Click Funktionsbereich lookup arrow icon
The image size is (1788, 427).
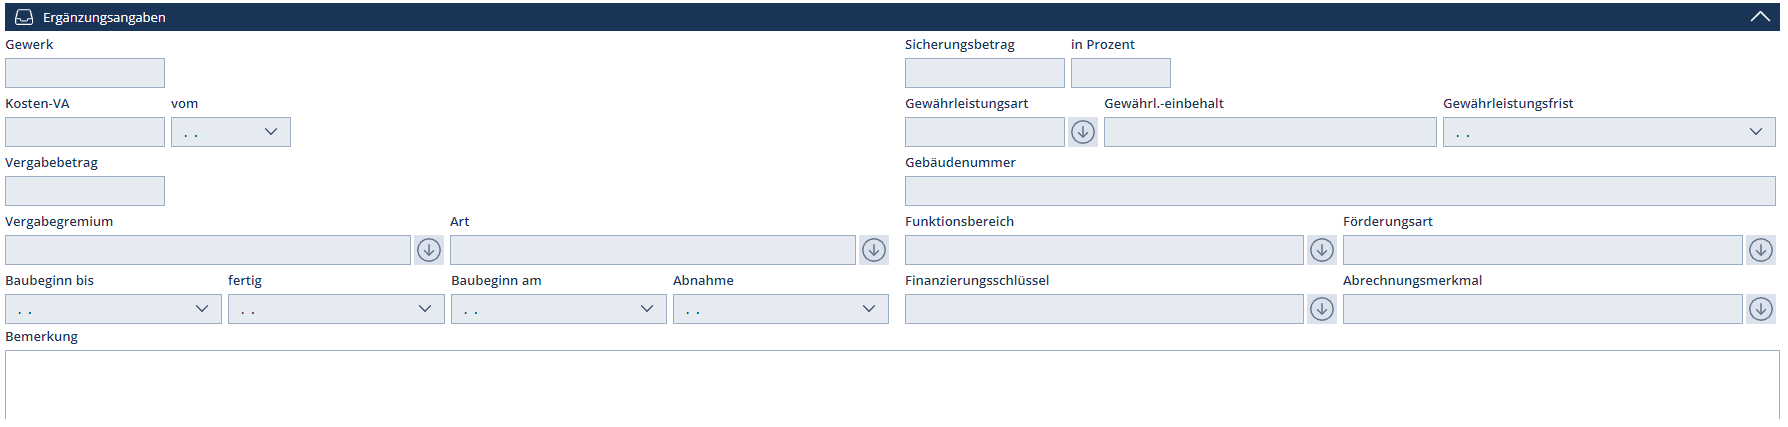coord(1322,250)
